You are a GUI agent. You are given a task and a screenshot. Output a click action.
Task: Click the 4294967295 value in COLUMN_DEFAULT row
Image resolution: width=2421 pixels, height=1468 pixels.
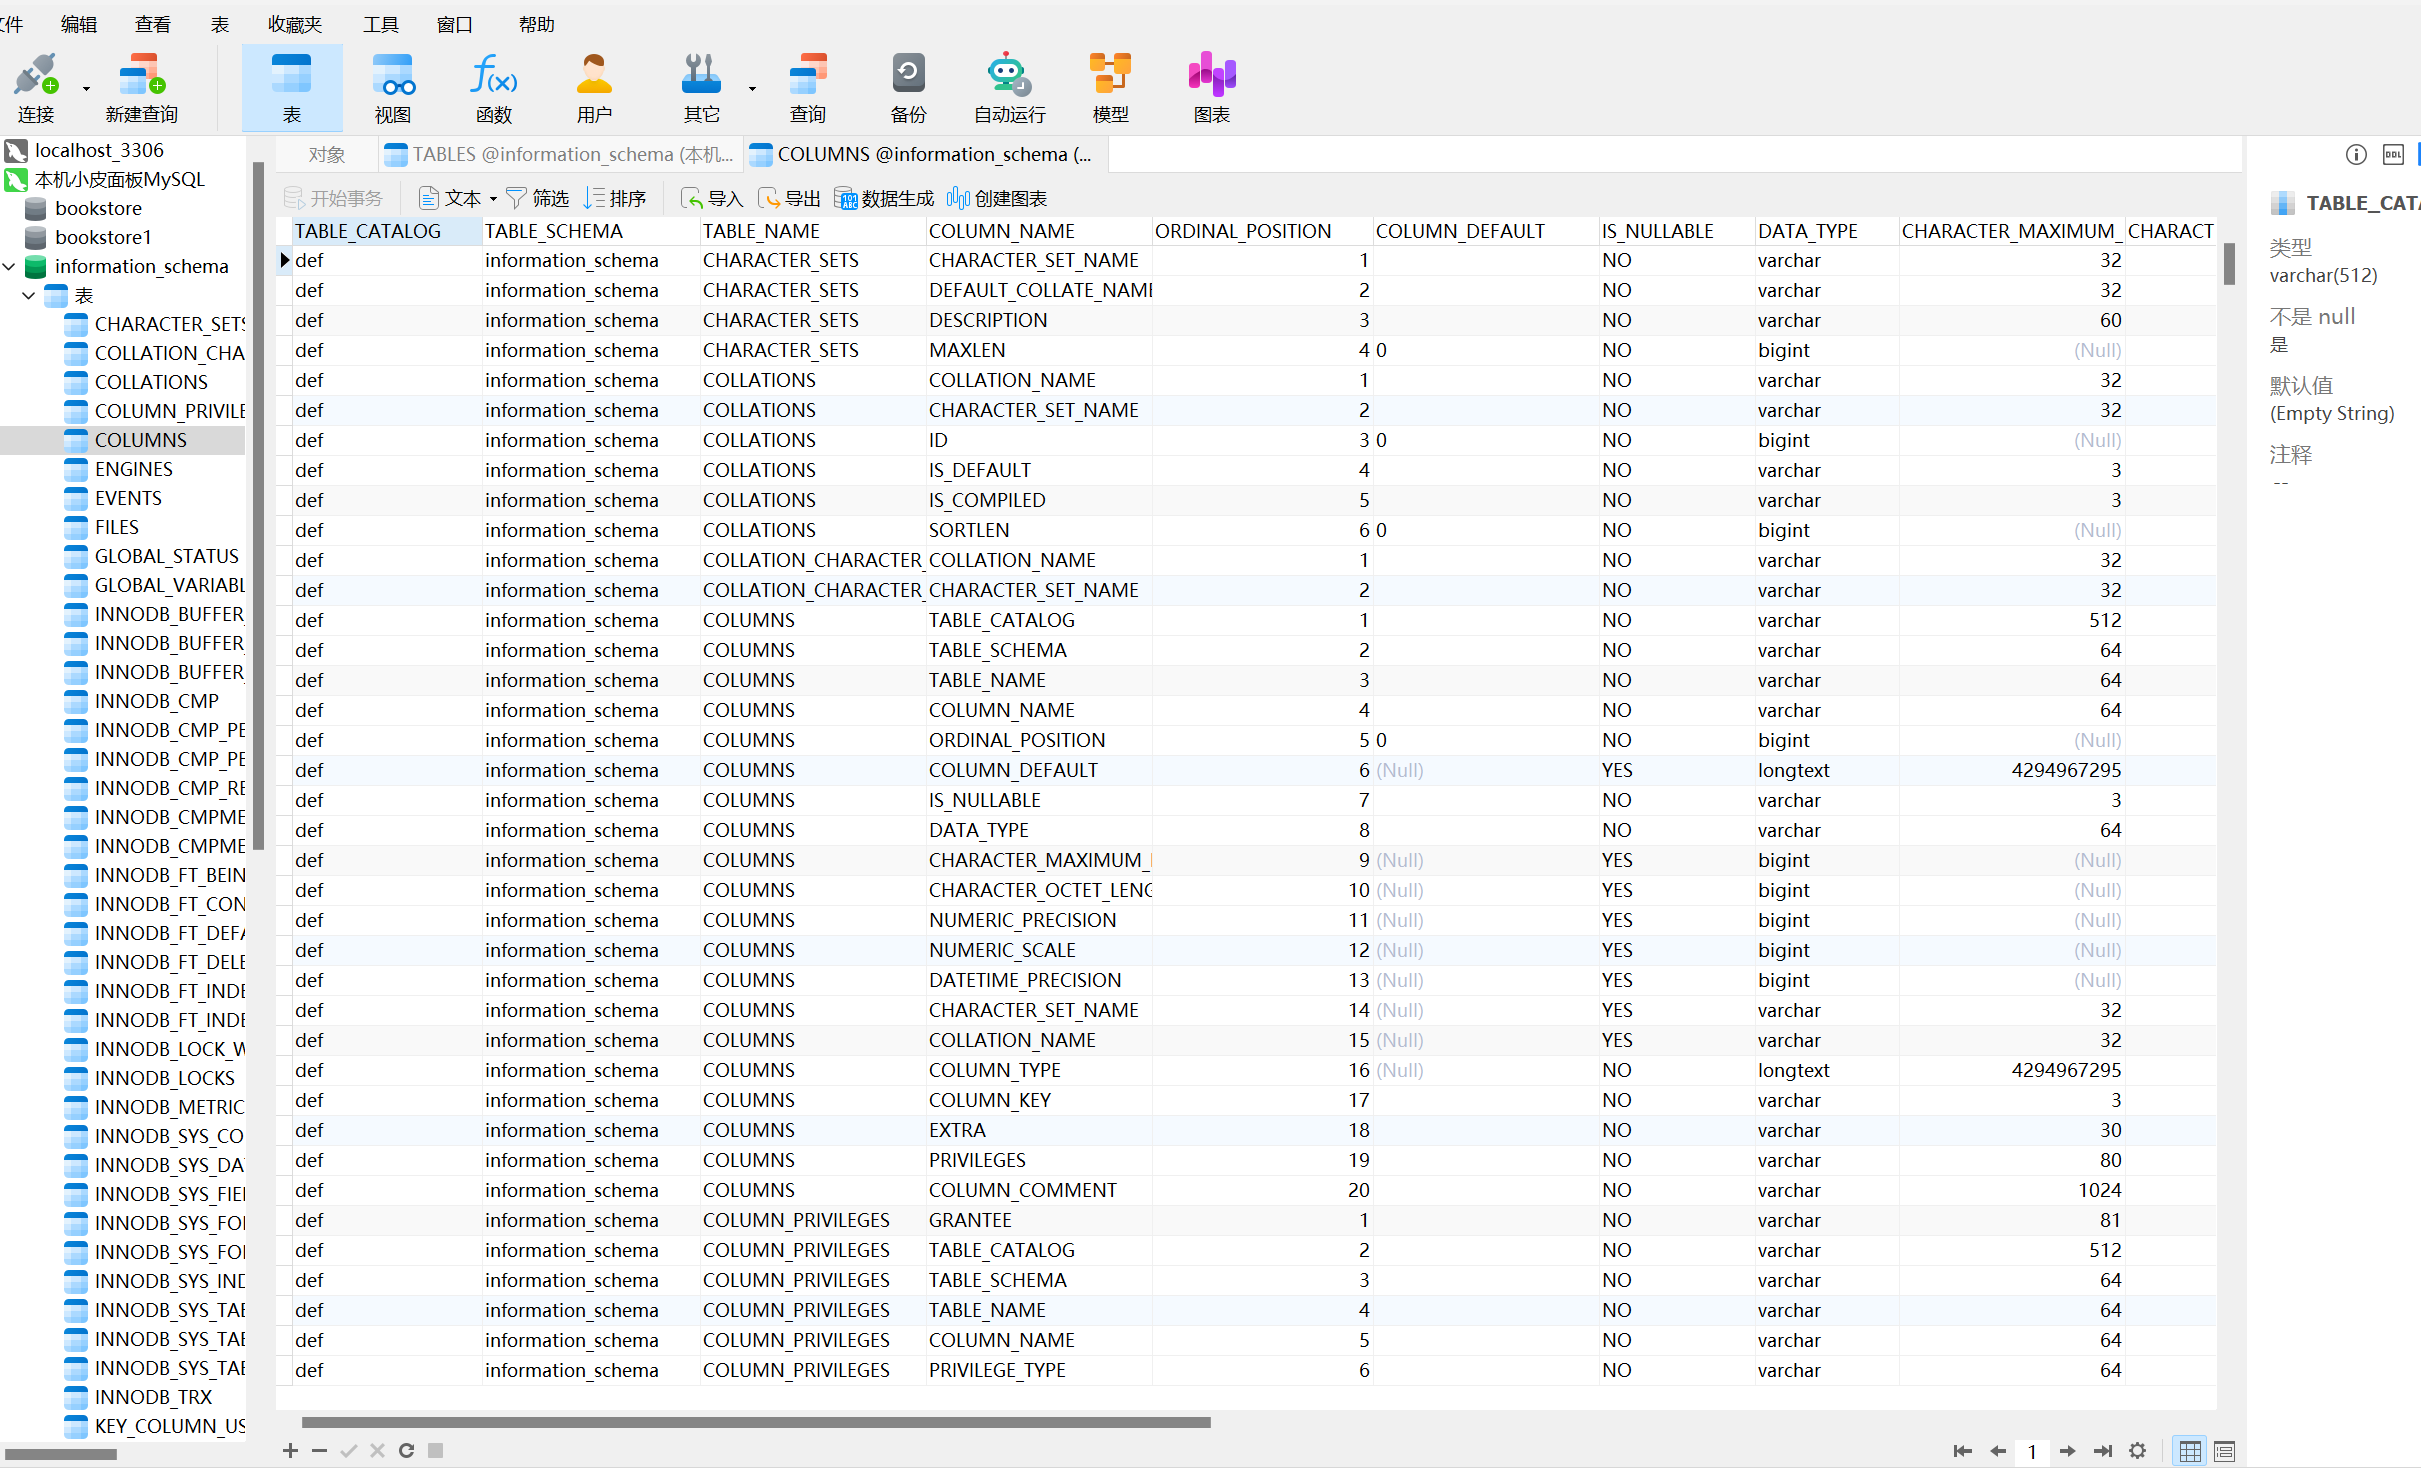tap(2066, 771)
